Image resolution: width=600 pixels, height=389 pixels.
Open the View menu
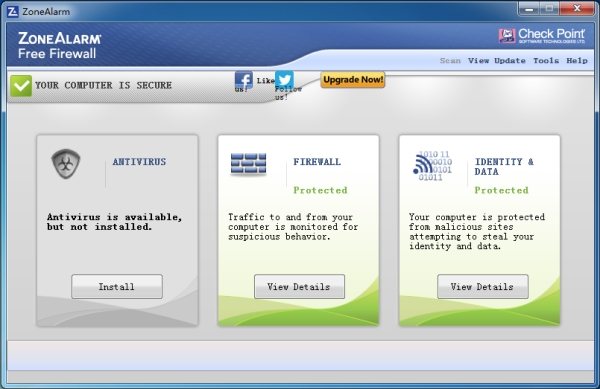point(478,60)
